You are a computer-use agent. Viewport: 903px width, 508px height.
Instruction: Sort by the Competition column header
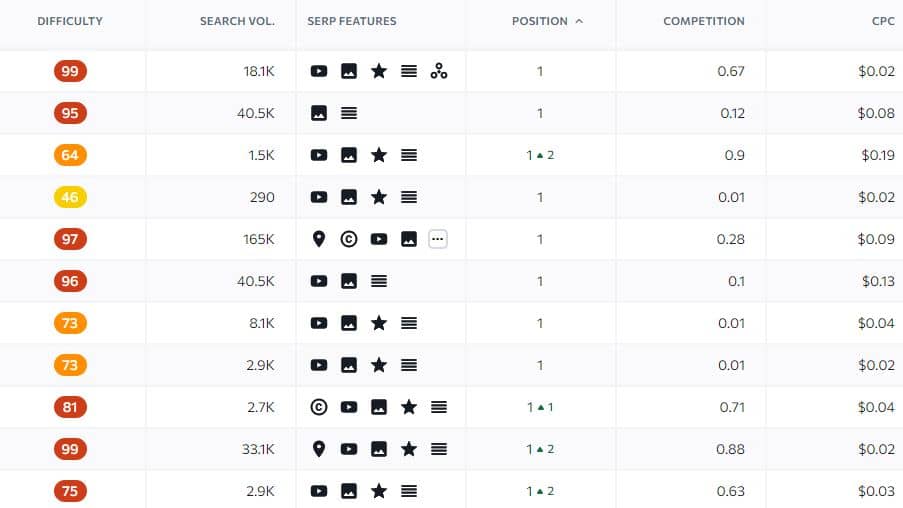(704, 21)
